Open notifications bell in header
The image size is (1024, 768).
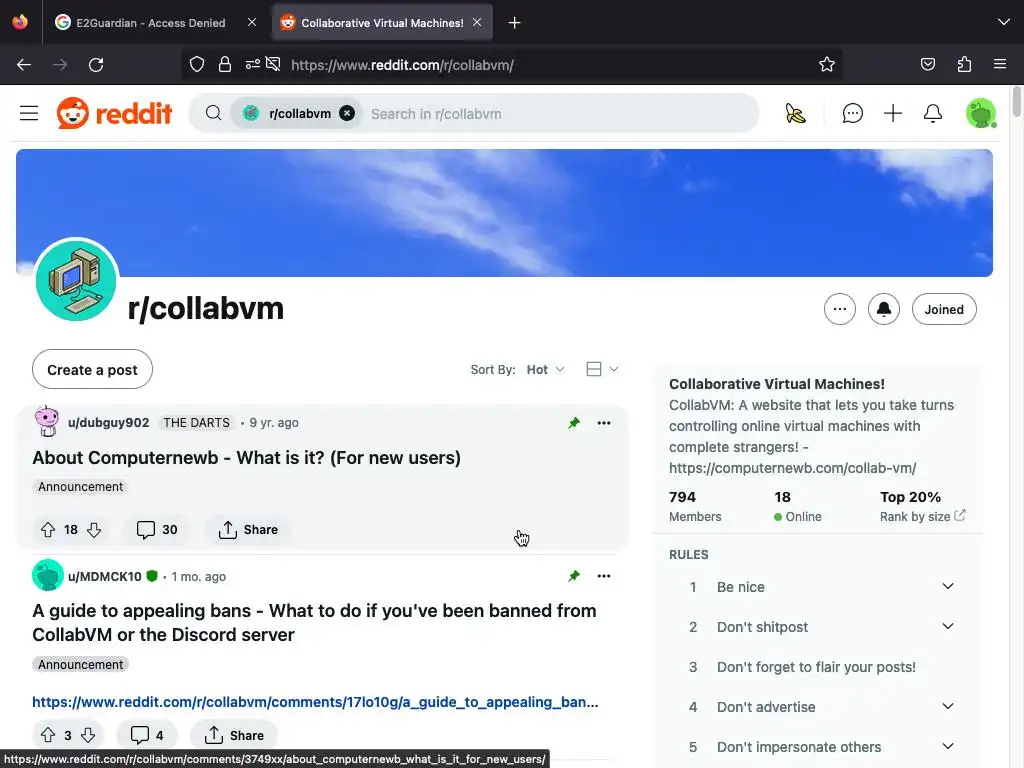coord(933,114)
